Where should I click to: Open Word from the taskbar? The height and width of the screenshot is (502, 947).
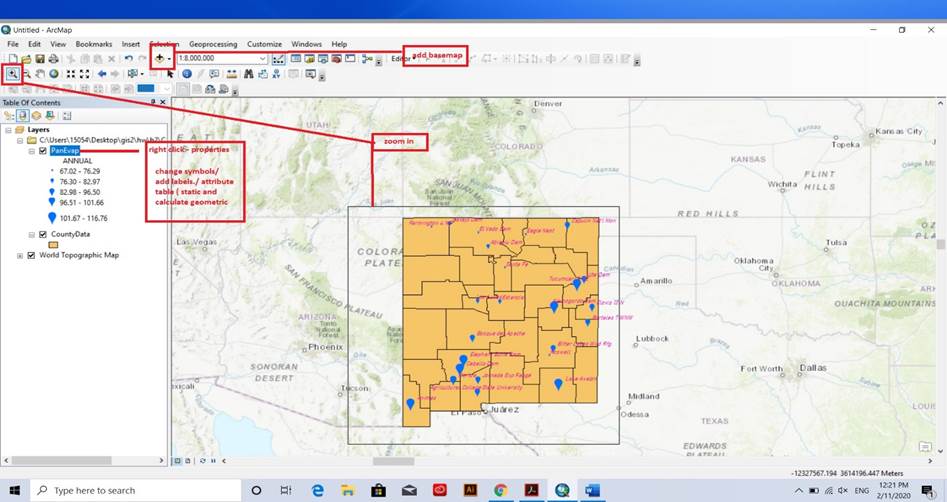click(592, 490)
